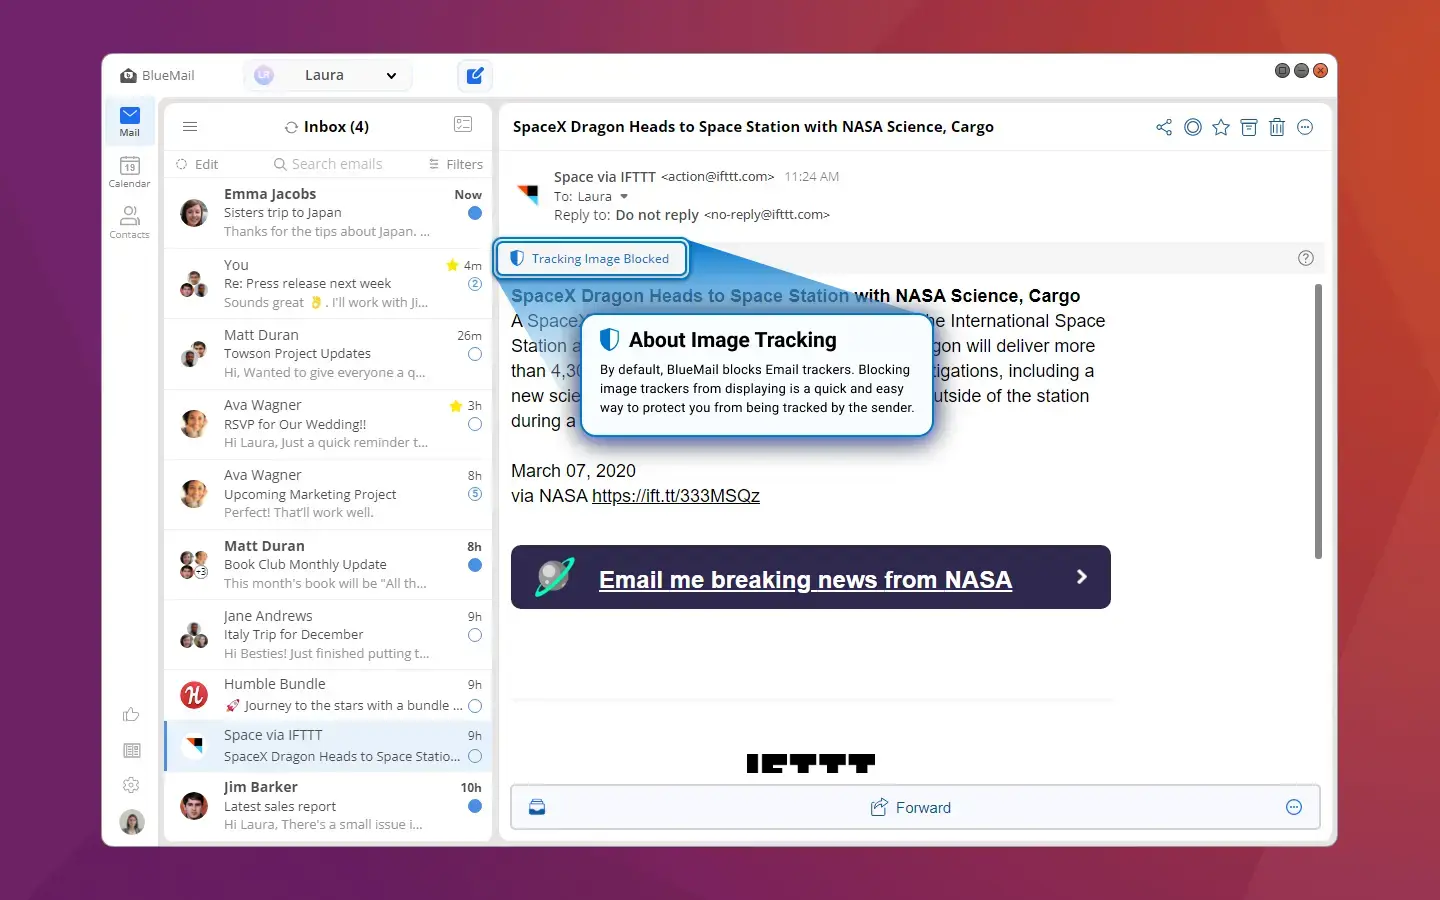Image resolution: width=1440 pixels, height=900 pixels.
Task: Open the Calendar section in sidebar
Action: (130, 171)
